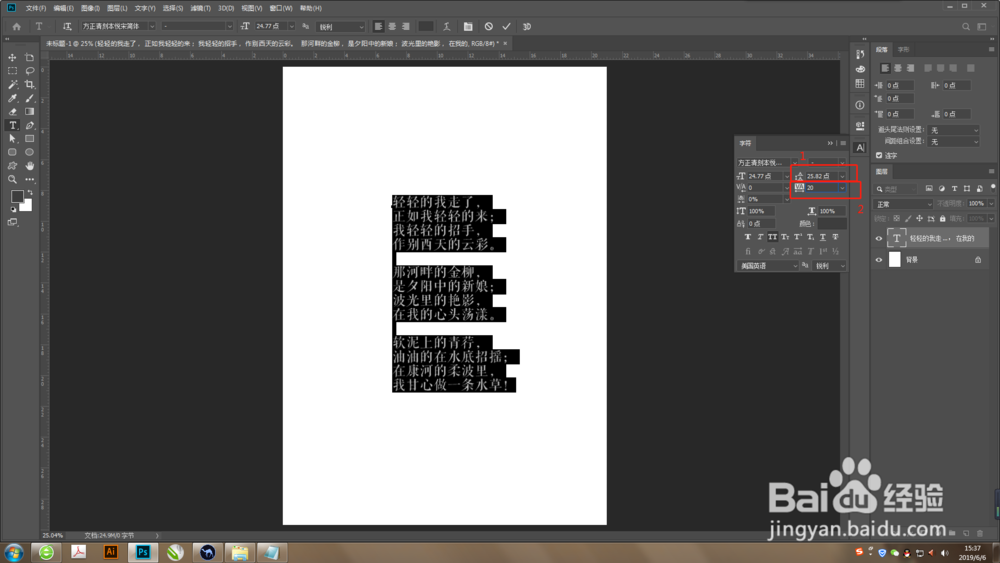Open the Edit menu
The image size is (1000, 563).
[x=63, y=8]
